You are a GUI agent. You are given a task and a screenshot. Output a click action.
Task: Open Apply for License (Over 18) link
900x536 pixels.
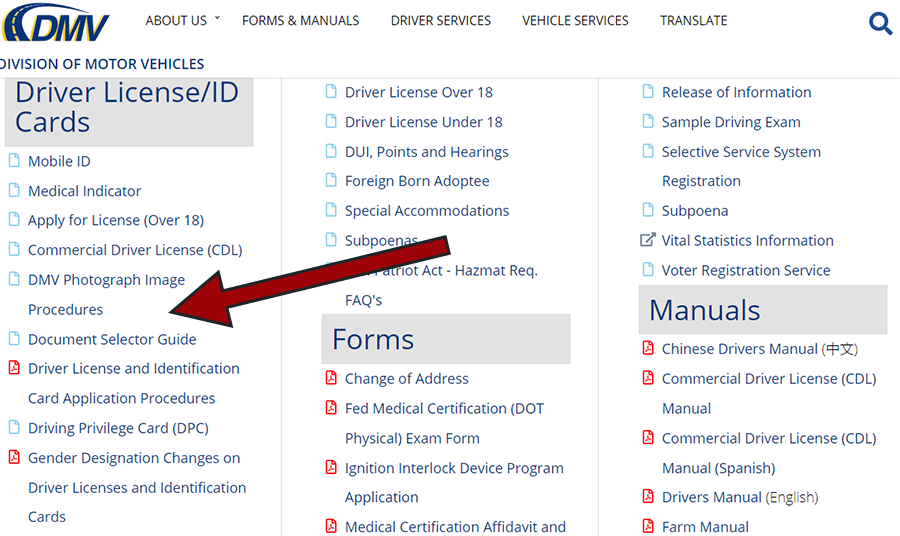pos(116,220)
